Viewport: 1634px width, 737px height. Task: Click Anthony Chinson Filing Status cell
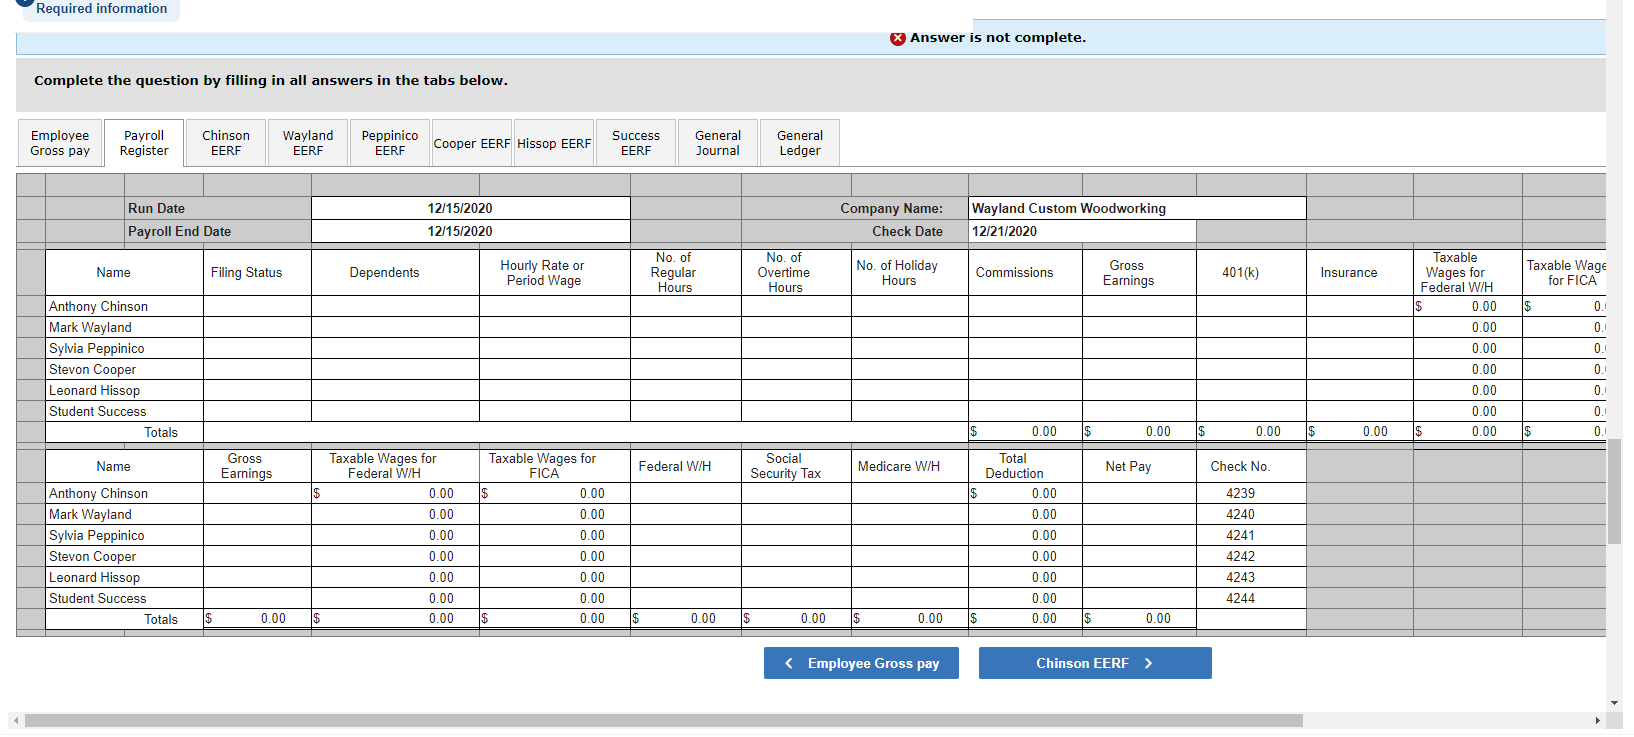257,306
